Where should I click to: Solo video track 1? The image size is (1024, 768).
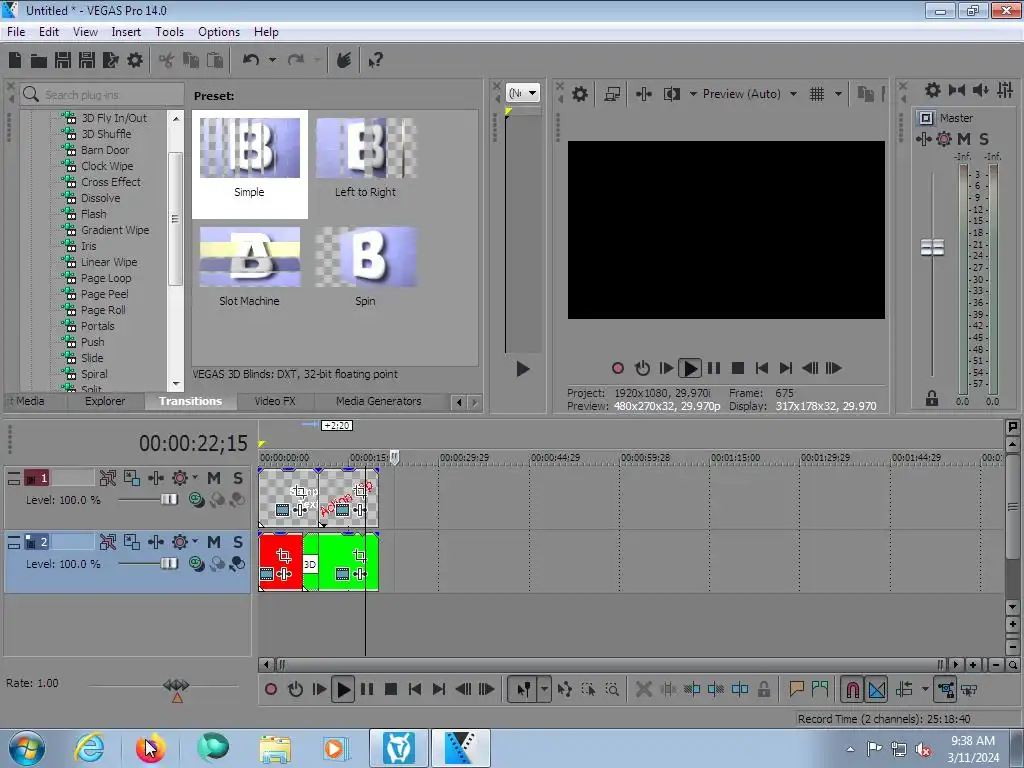238,478
